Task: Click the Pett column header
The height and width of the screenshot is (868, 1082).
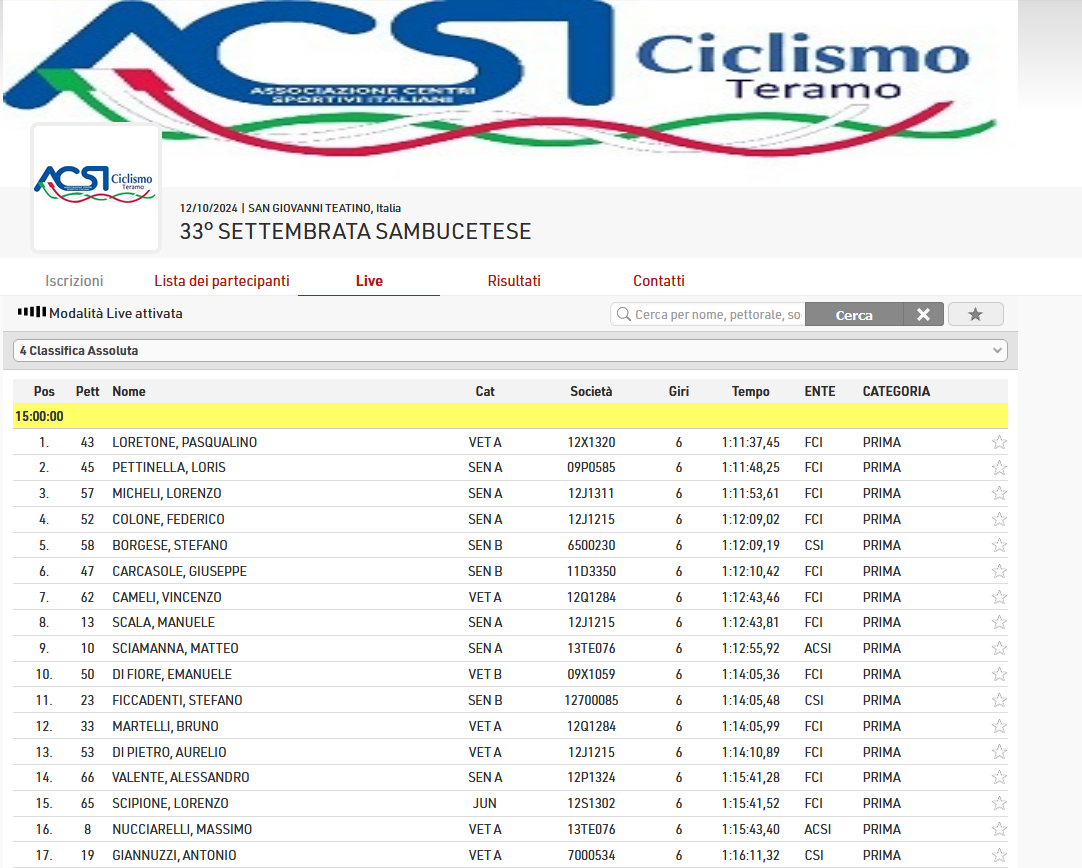Action: tap(88, 391)
